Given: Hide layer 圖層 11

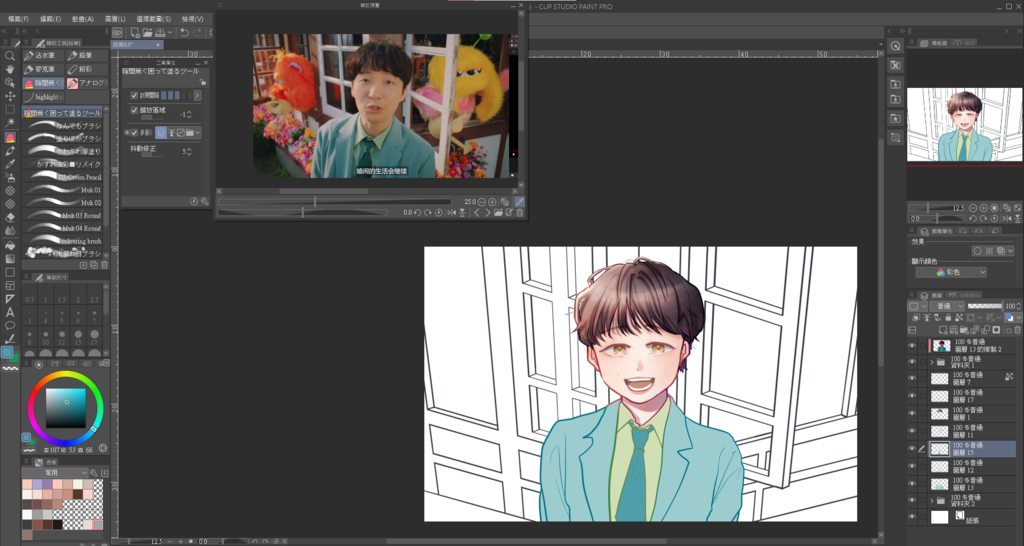Looking at the screenshot, I should pos(912,431).
